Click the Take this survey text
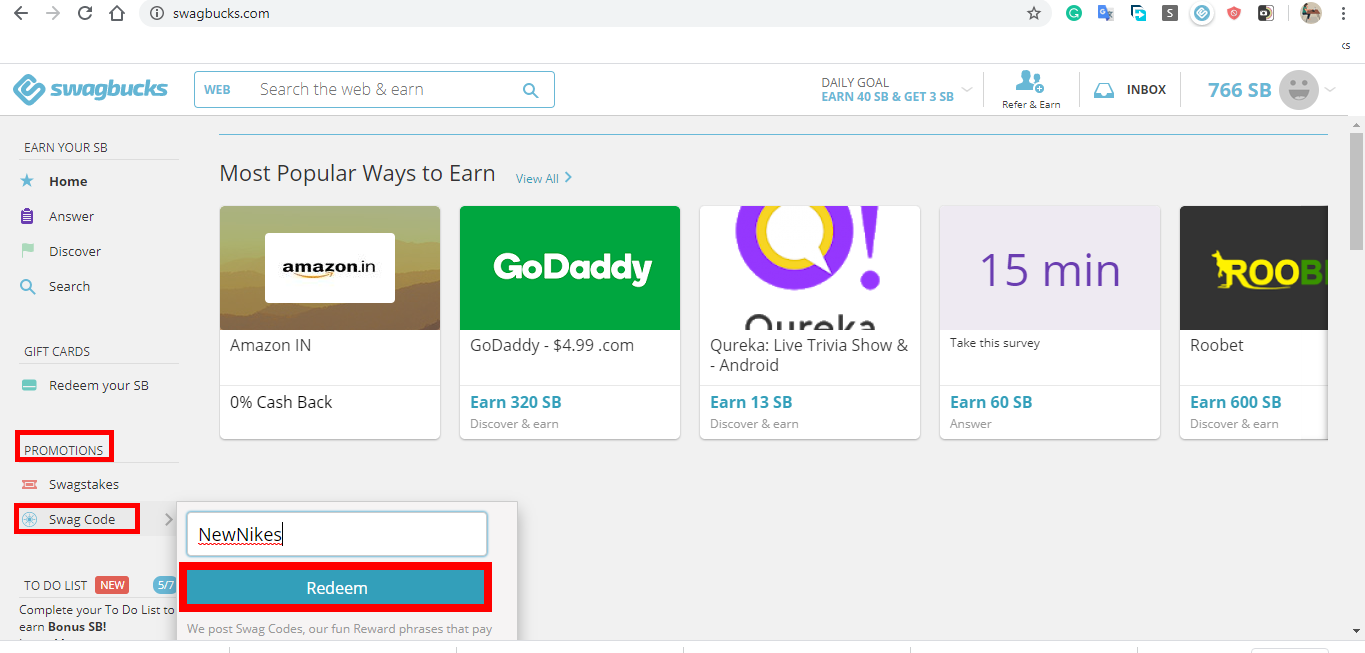Screen dimensions: 1365x653 click(995, 343)
